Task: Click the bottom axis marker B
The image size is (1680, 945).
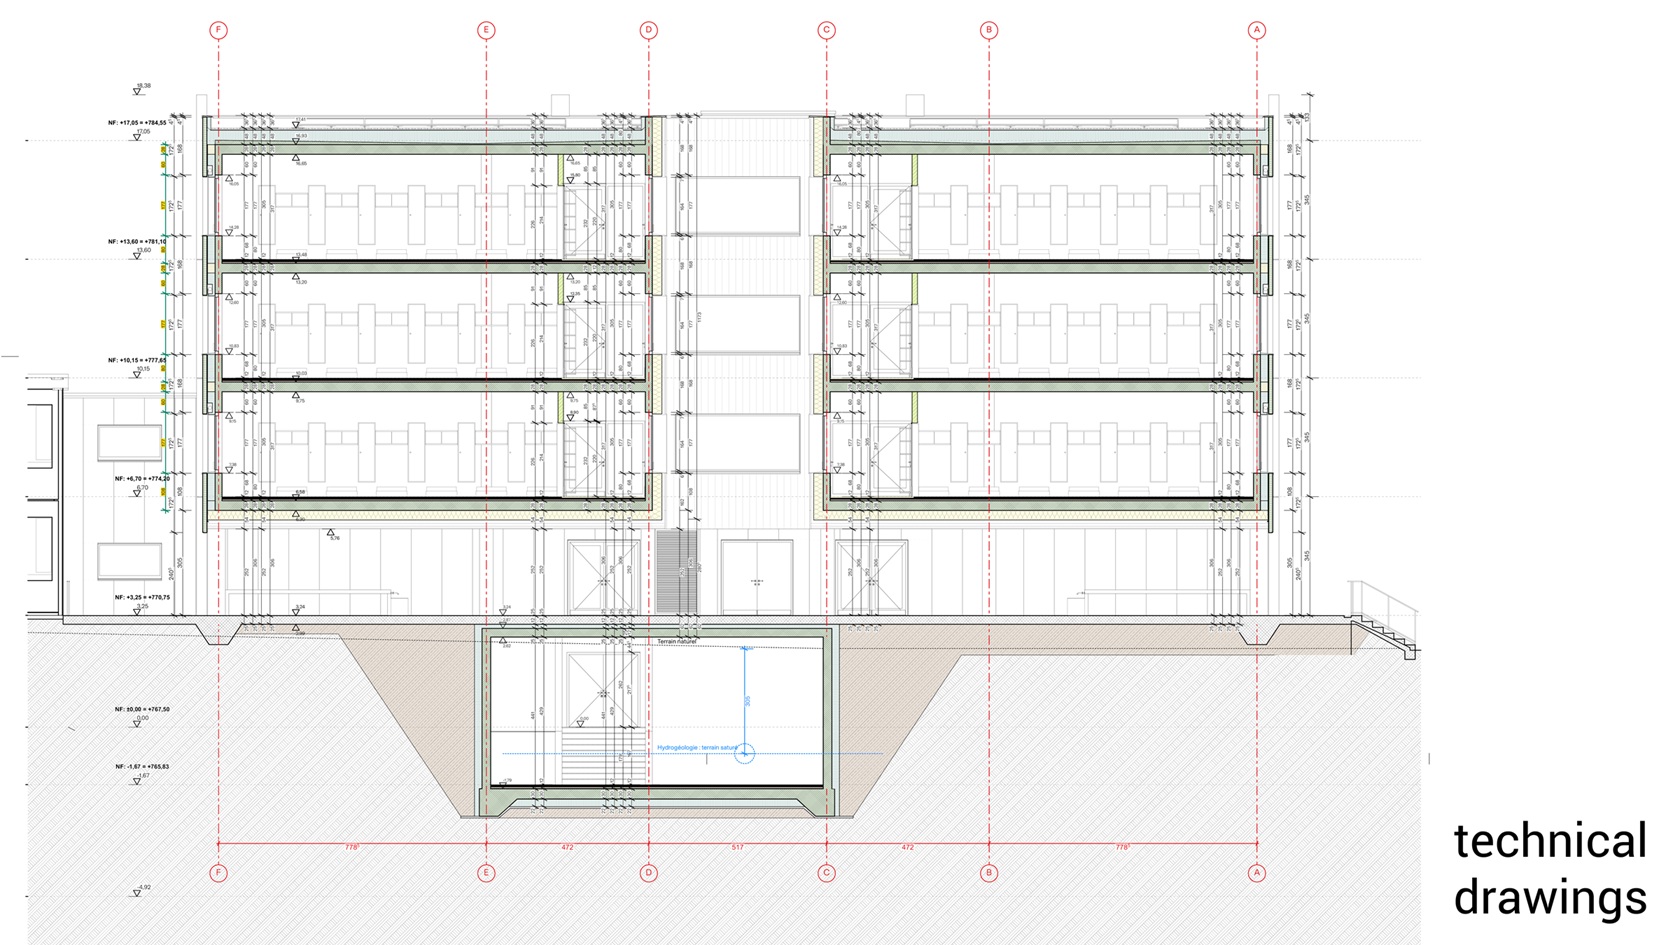Action: point(989,873)
